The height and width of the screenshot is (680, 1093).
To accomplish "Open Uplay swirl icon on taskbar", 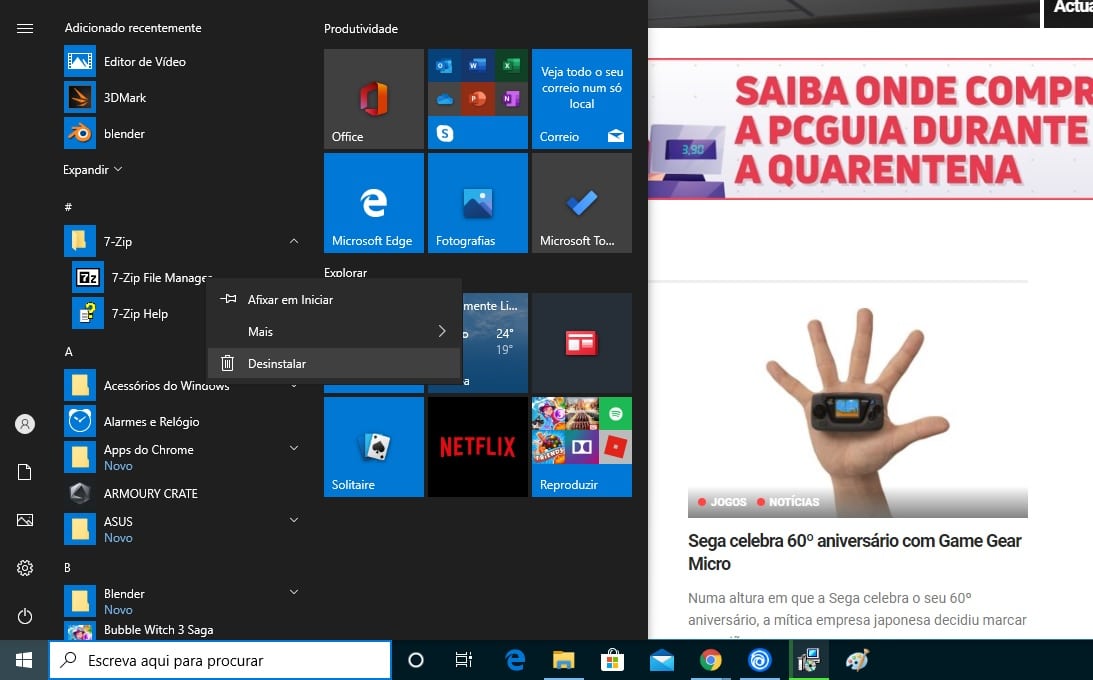I will pos(759,660).
